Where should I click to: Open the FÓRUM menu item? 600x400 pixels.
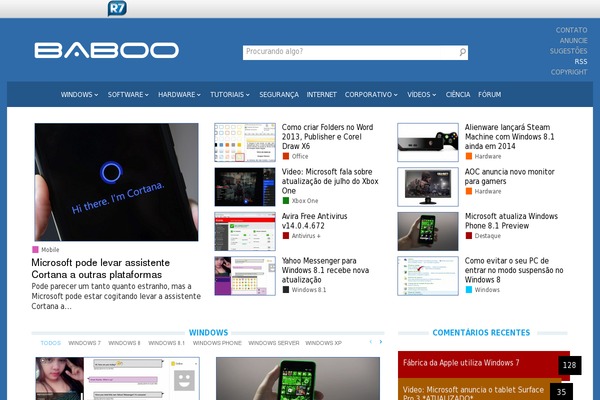(489, 95)
